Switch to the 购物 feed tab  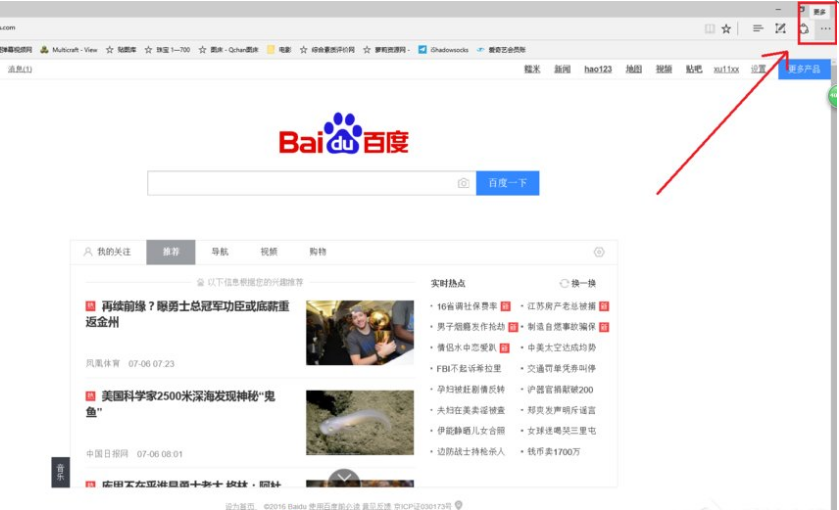tap(318, 252)
